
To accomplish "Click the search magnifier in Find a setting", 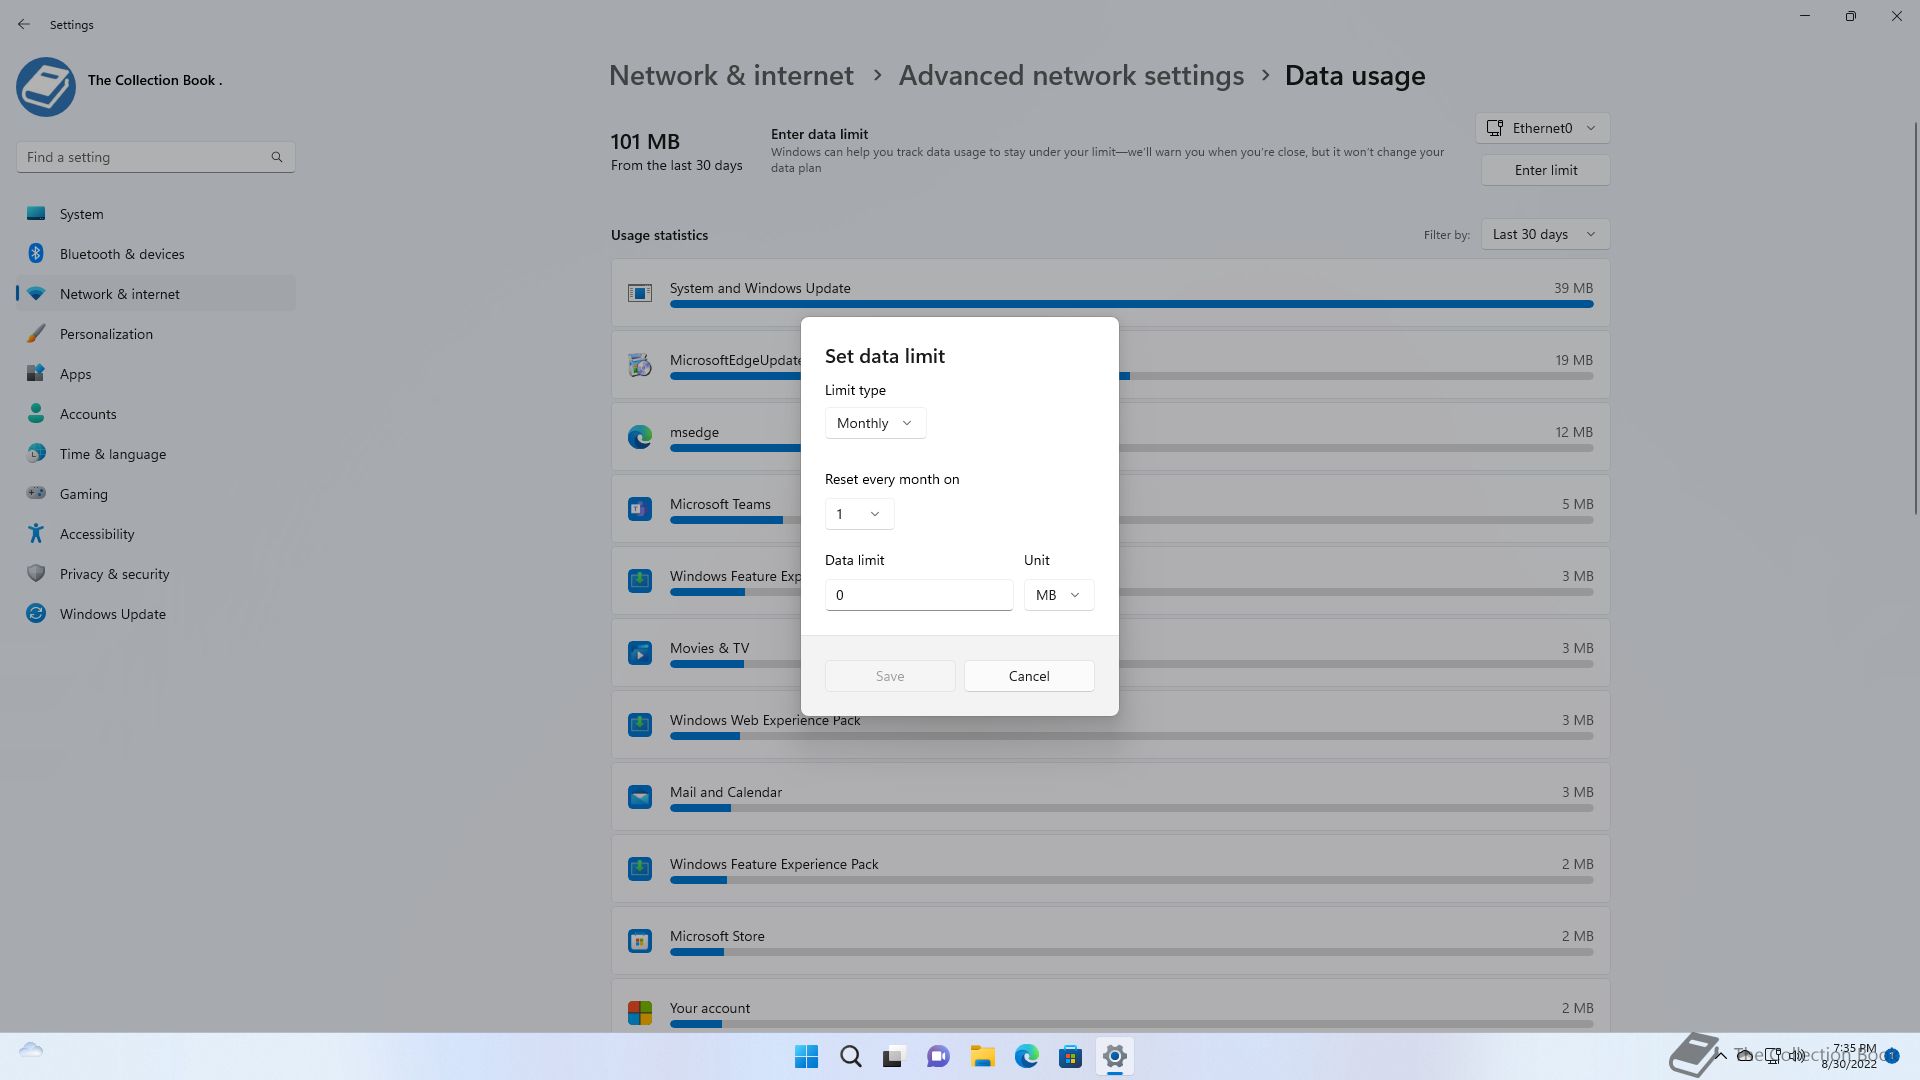I will [277, 157].
